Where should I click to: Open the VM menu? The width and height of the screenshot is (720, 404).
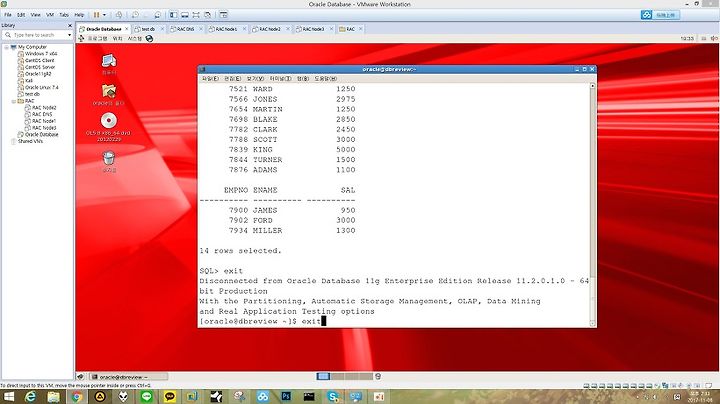tap(50, 15)
